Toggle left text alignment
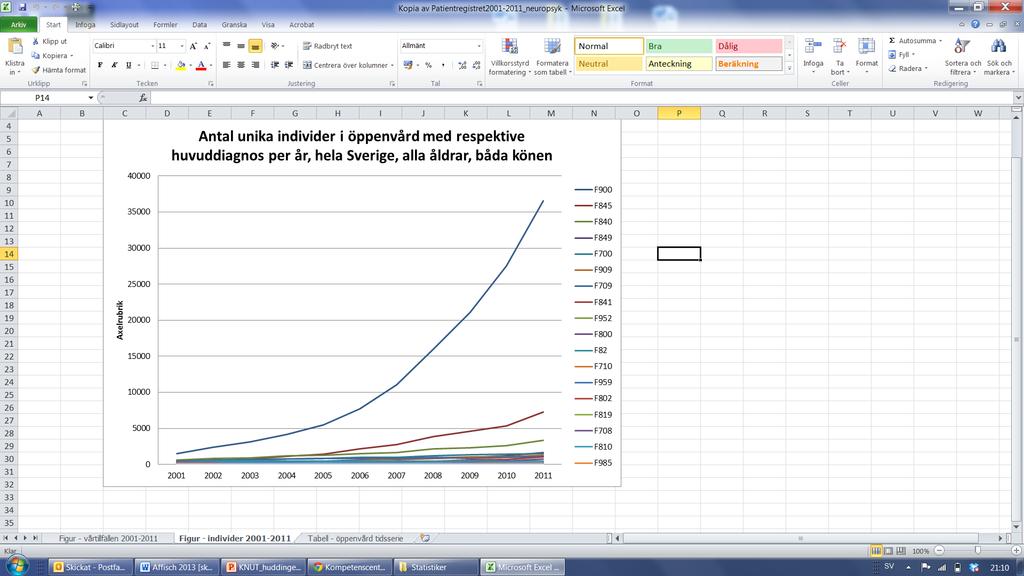Screen dimensions: 1024x576 pyautogui.click(x=227, y=65)
